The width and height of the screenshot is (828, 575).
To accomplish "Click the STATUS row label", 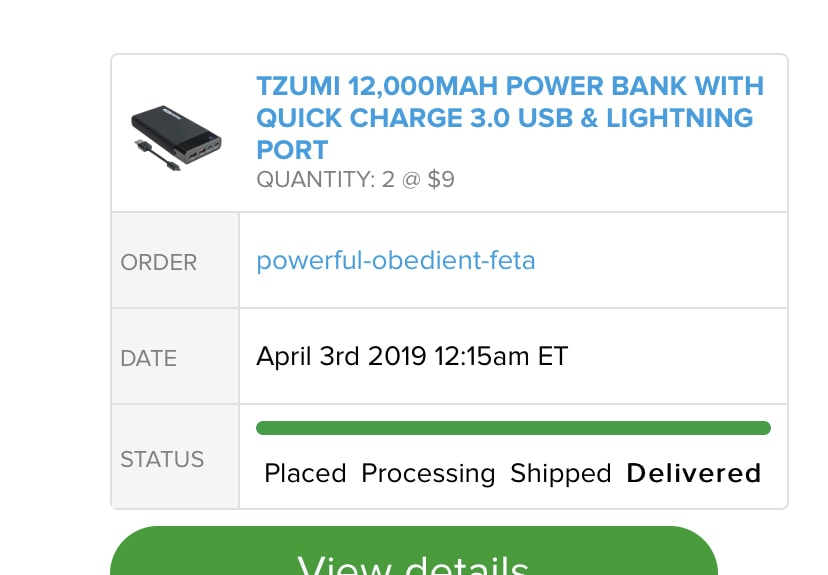I will (162, 460).
